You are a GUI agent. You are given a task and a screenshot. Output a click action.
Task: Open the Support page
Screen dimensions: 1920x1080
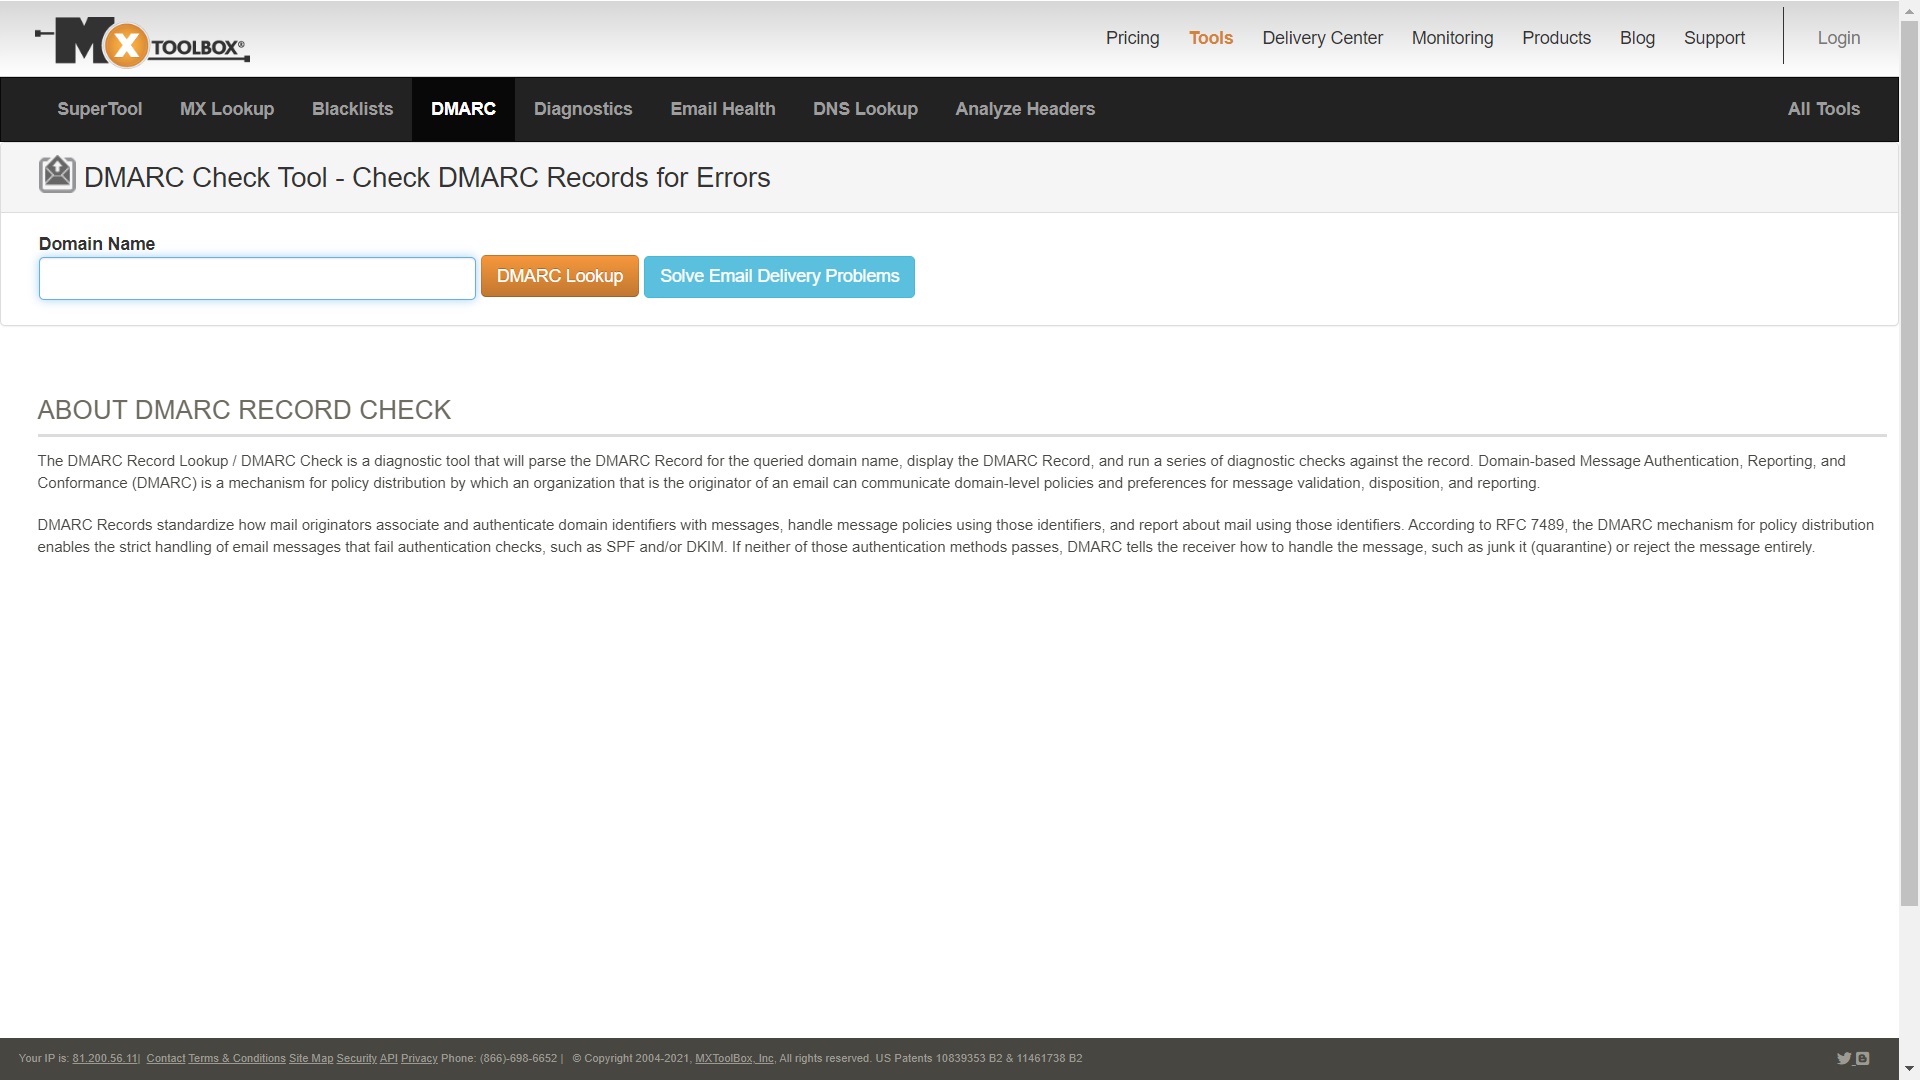[1714, 38]
